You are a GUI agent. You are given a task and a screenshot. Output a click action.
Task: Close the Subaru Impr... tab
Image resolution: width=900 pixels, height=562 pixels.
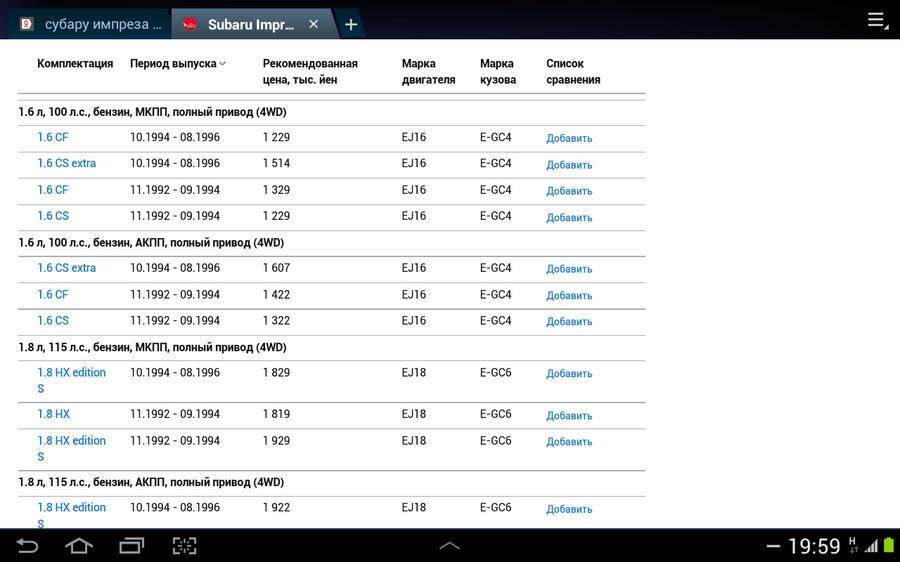click(313, 24)
